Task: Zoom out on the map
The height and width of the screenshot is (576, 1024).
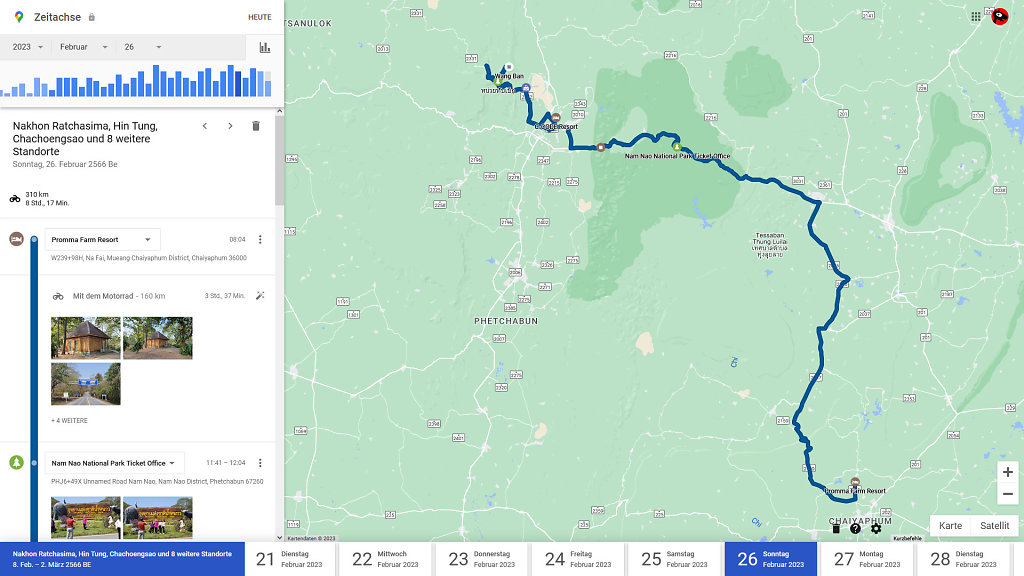Action: [x=1007, y=494]
